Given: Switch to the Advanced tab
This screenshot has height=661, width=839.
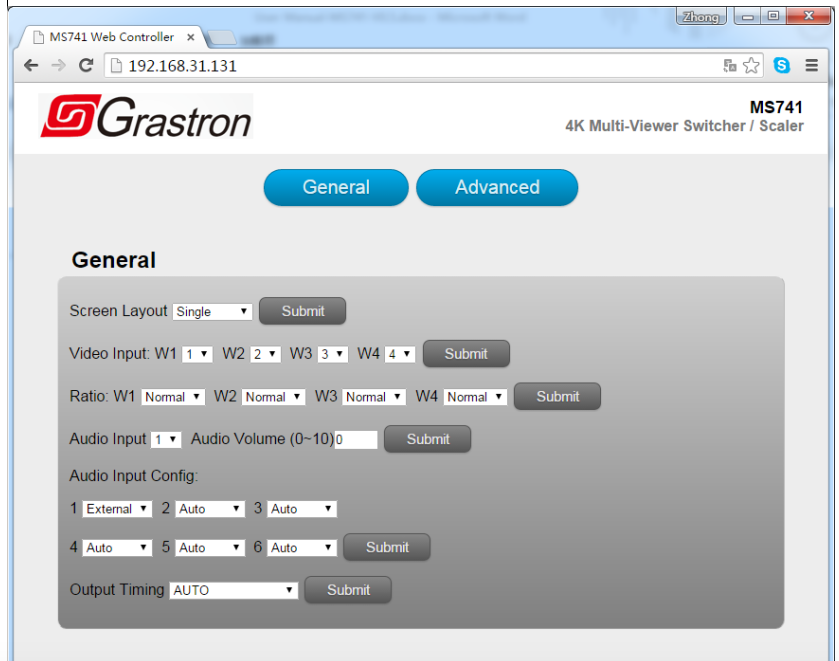Looking at the screenshot, I should pyautogui.click(x=497, y=188).
